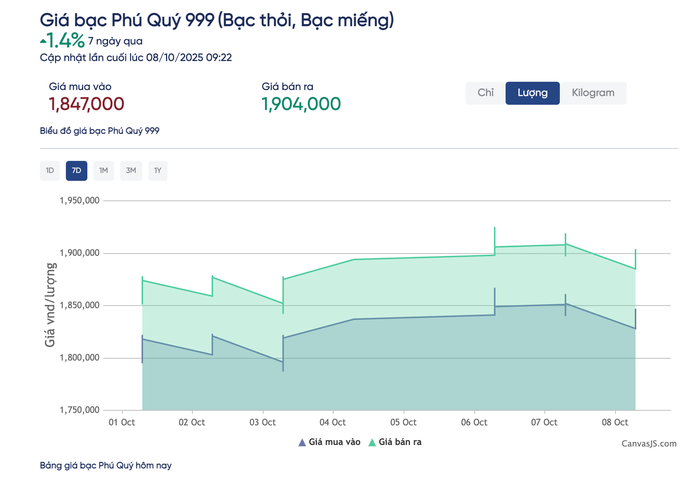Click the sell price value 1,904,000
Screen dimensions: 698x477
301,104
